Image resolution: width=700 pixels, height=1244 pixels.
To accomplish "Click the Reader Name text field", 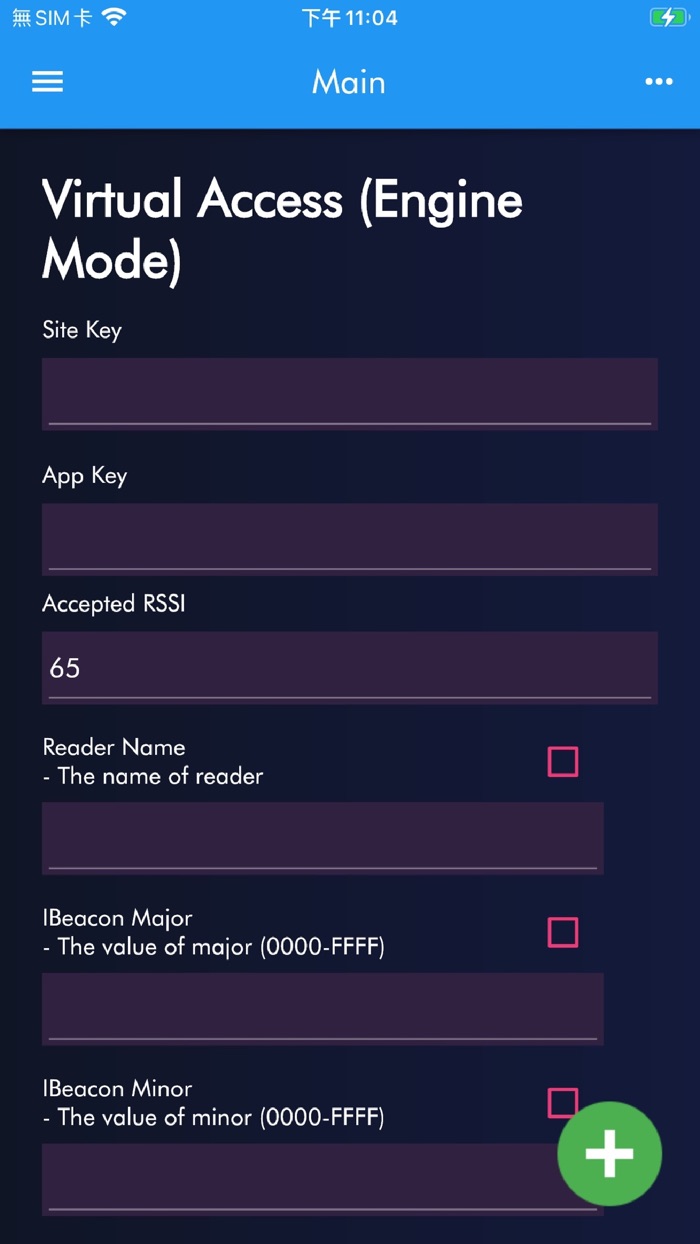I will [322, 837].
